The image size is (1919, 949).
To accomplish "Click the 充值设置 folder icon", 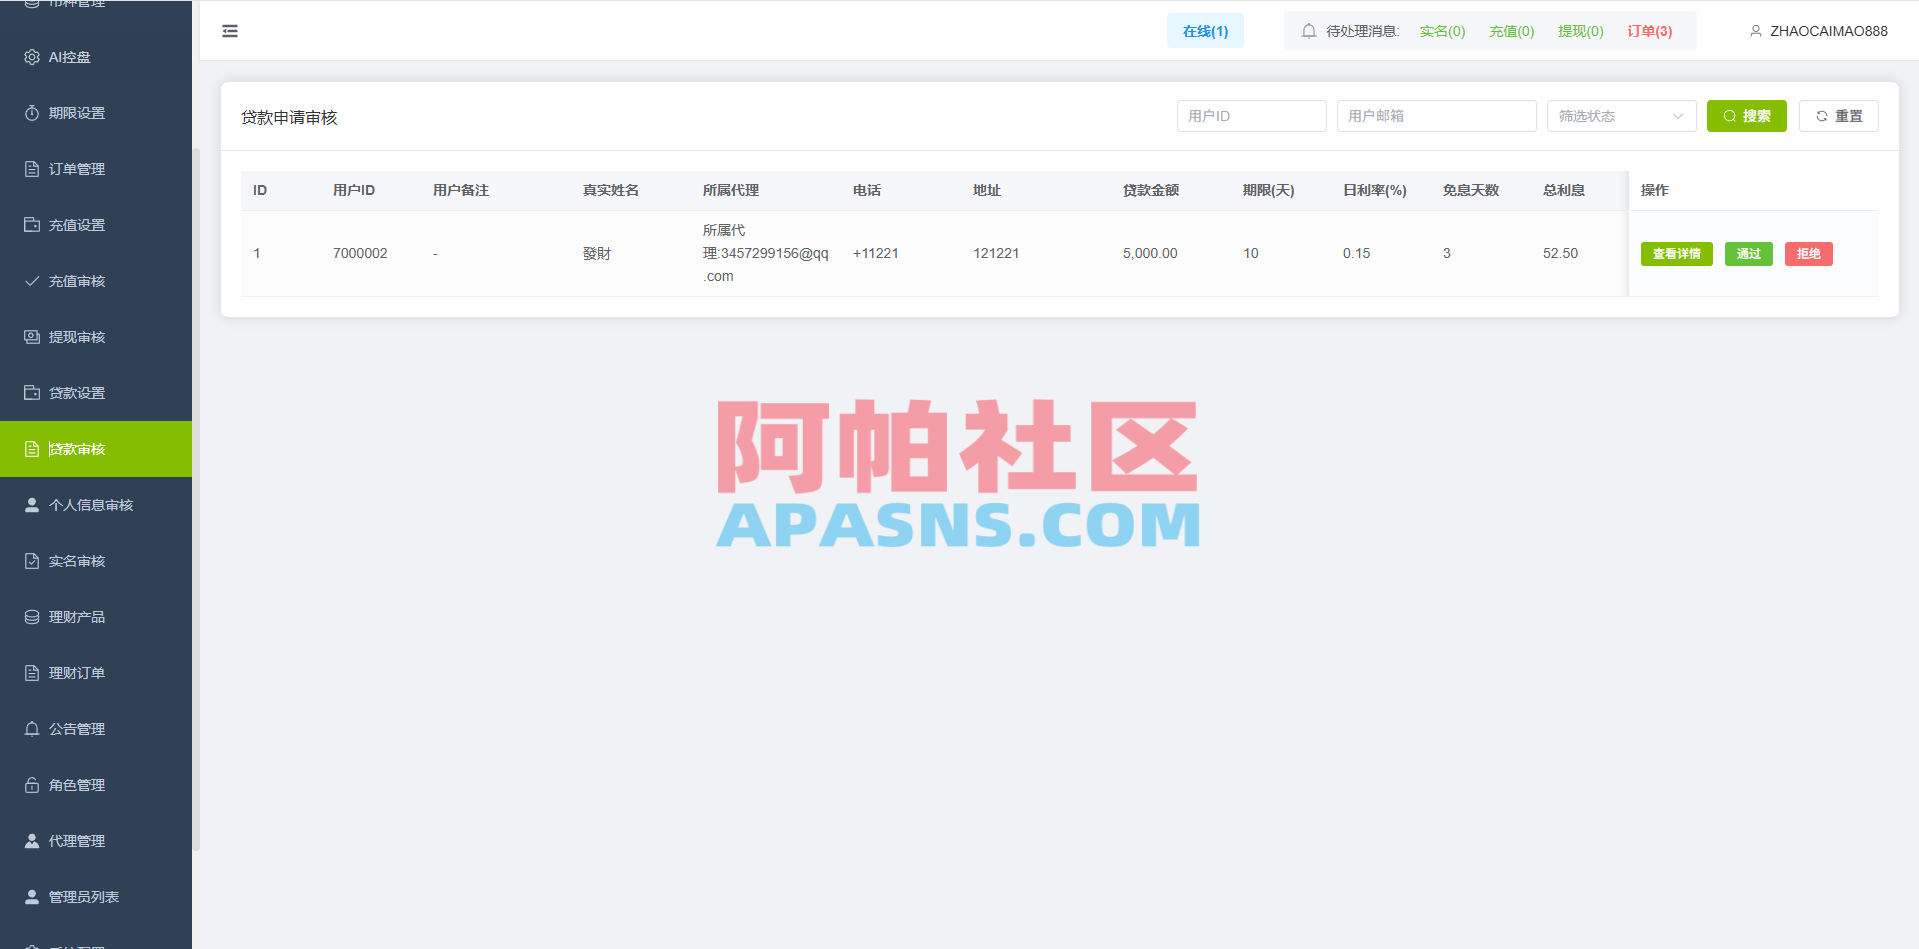I will click(x=32, y=225).
